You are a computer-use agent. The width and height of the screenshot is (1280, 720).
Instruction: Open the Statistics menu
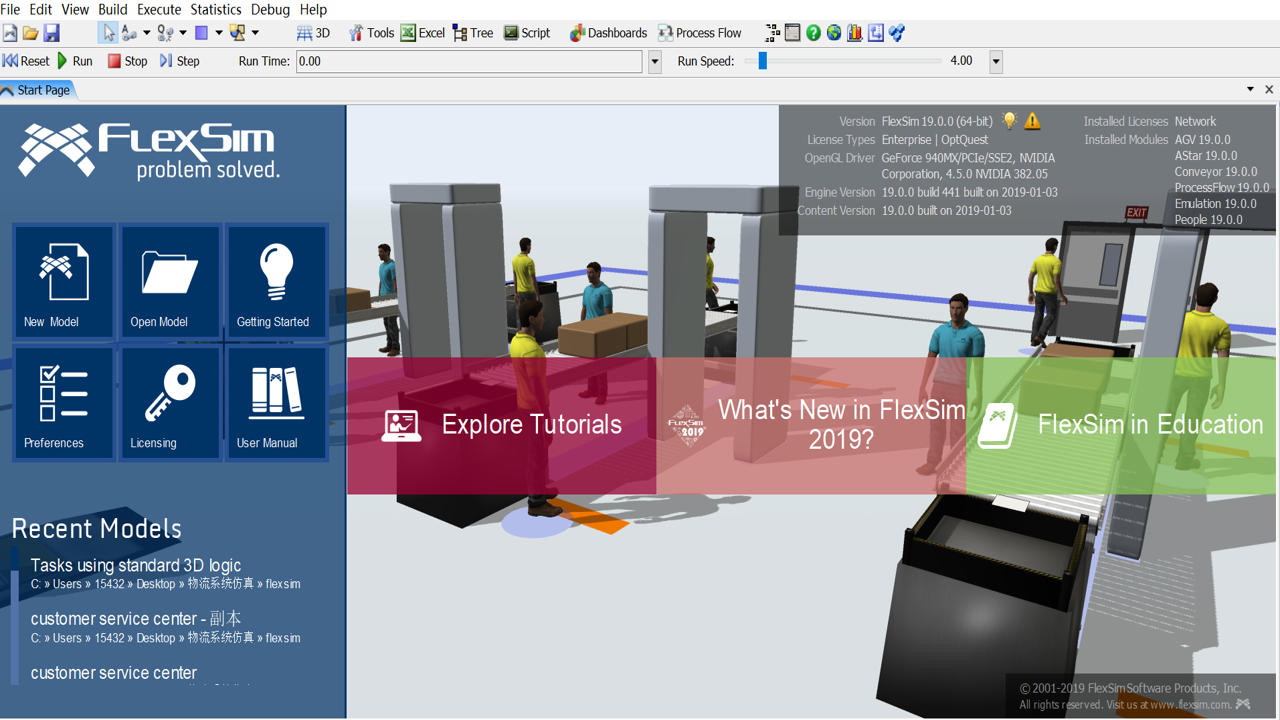click(x=216, y=9)
